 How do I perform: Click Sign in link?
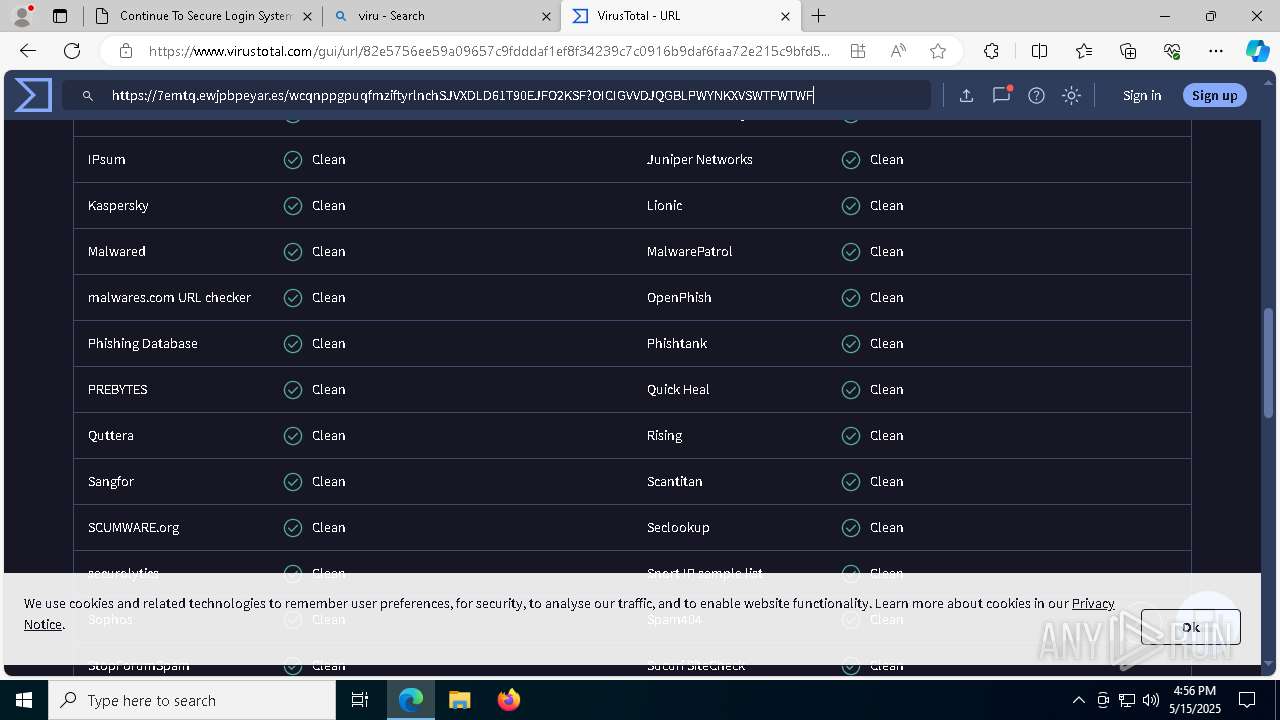click(1142, 96)
